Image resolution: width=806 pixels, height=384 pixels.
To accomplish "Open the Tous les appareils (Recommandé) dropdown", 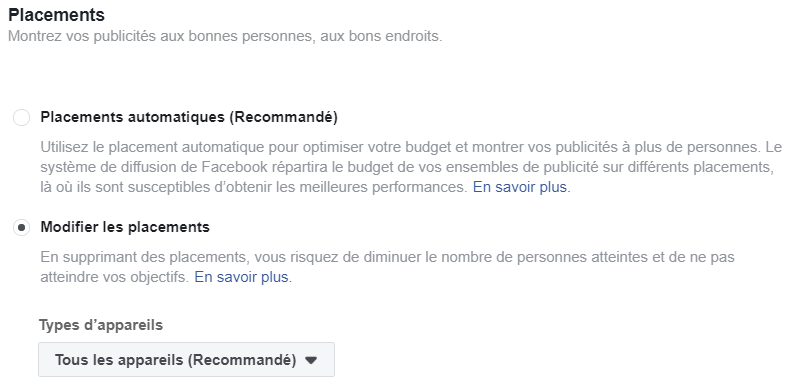I will [186, 360].
